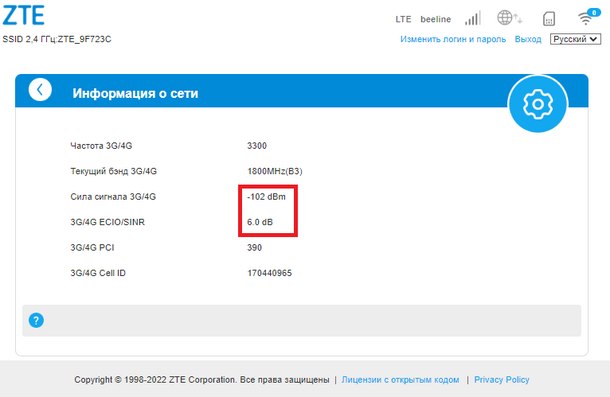Screen dimensions: 610x397
Task: Click the globe internet connection icon
Action: click(509, 18)
